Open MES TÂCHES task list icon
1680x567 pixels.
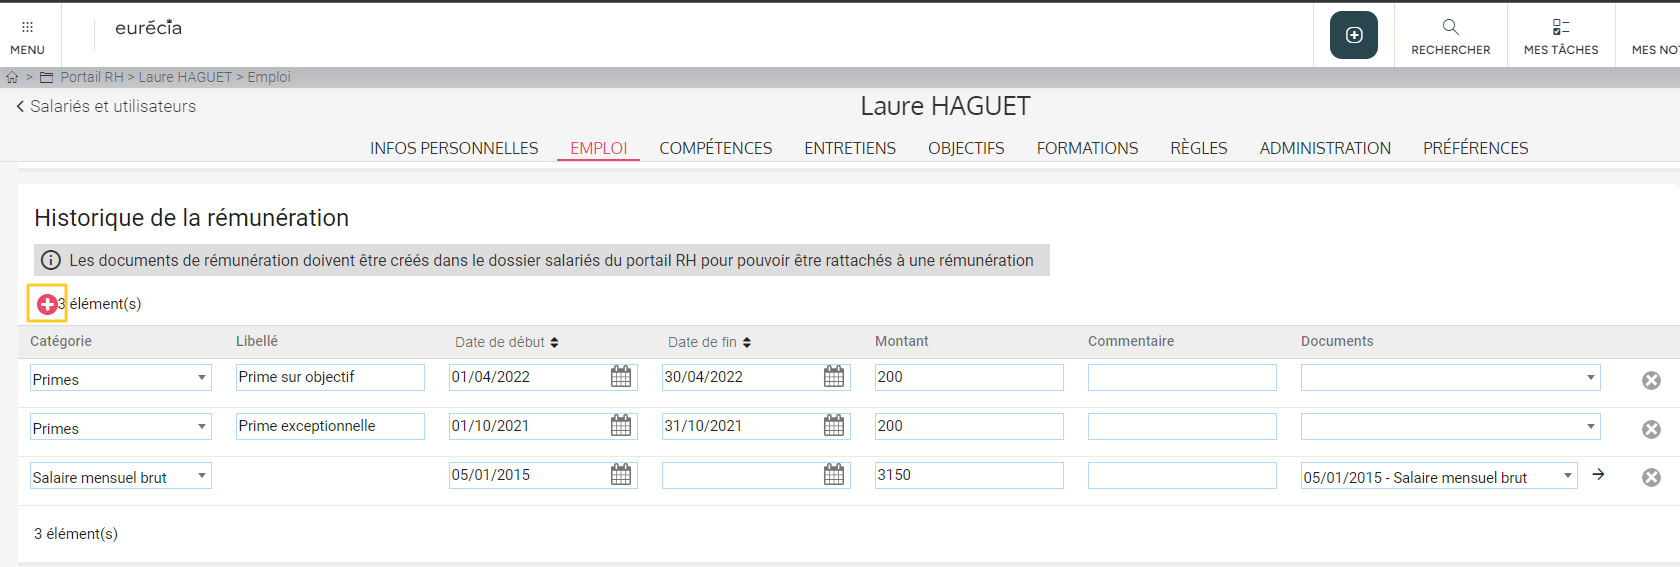coord(1560,27)
